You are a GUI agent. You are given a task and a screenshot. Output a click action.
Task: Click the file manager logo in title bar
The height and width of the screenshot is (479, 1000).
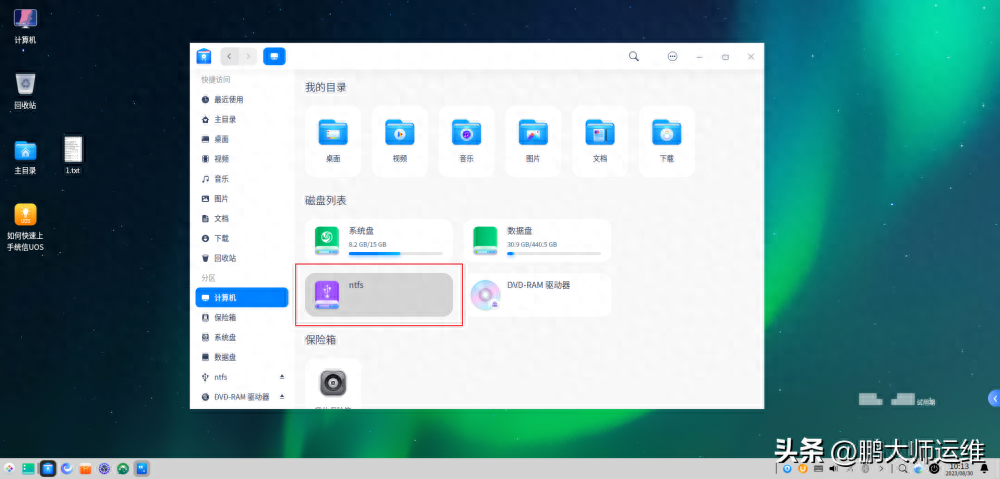(x=203, y=56)
